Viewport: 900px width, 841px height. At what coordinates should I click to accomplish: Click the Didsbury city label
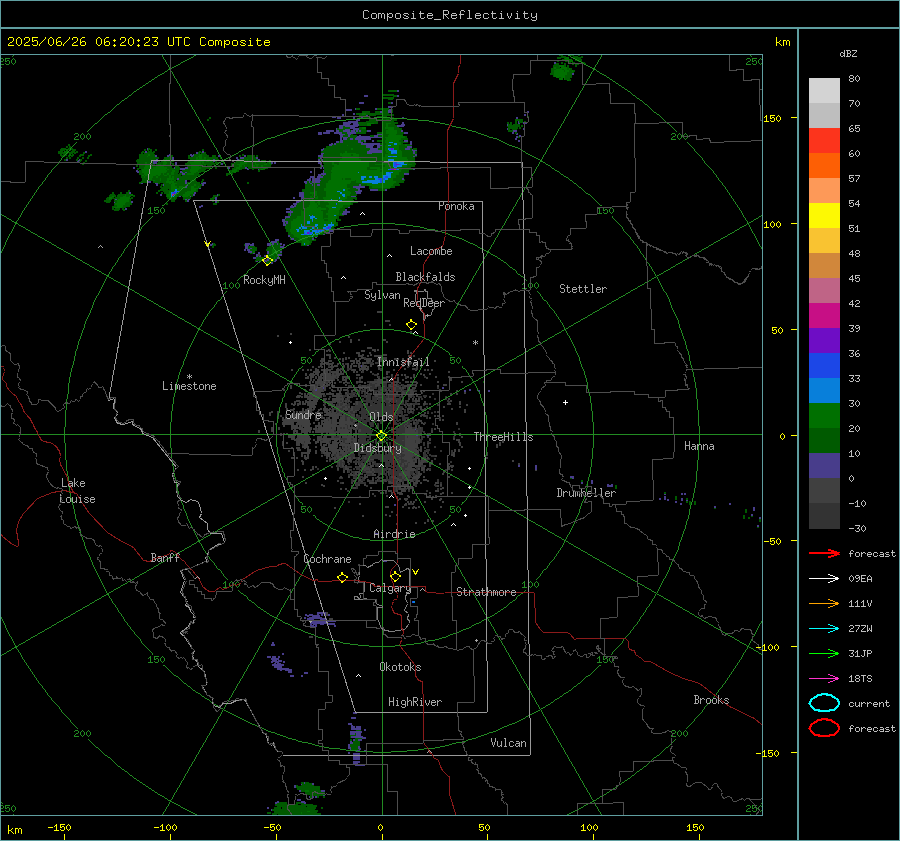click(377, 448)
